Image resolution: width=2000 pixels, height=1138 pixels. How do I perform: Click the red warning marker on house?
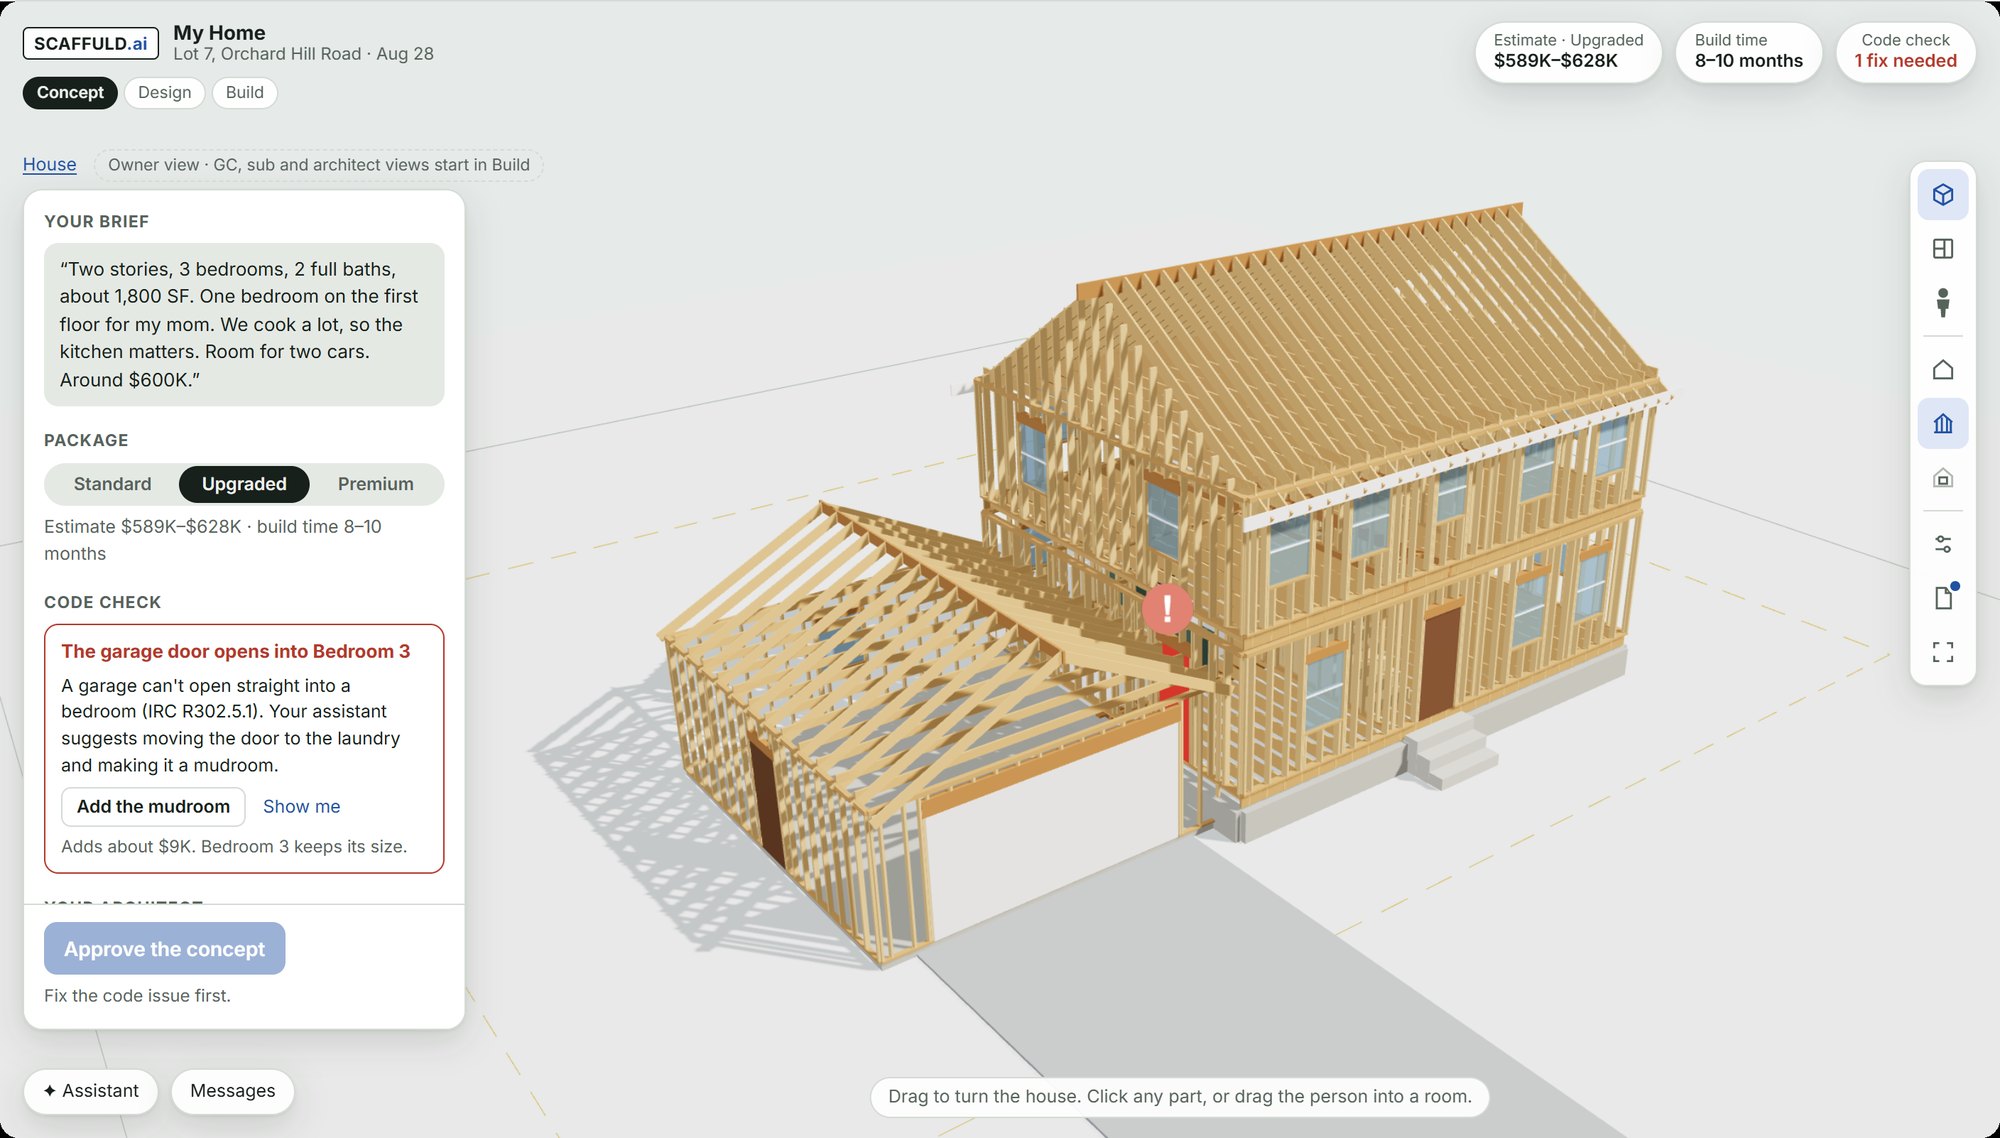(x=1167, y=608)
